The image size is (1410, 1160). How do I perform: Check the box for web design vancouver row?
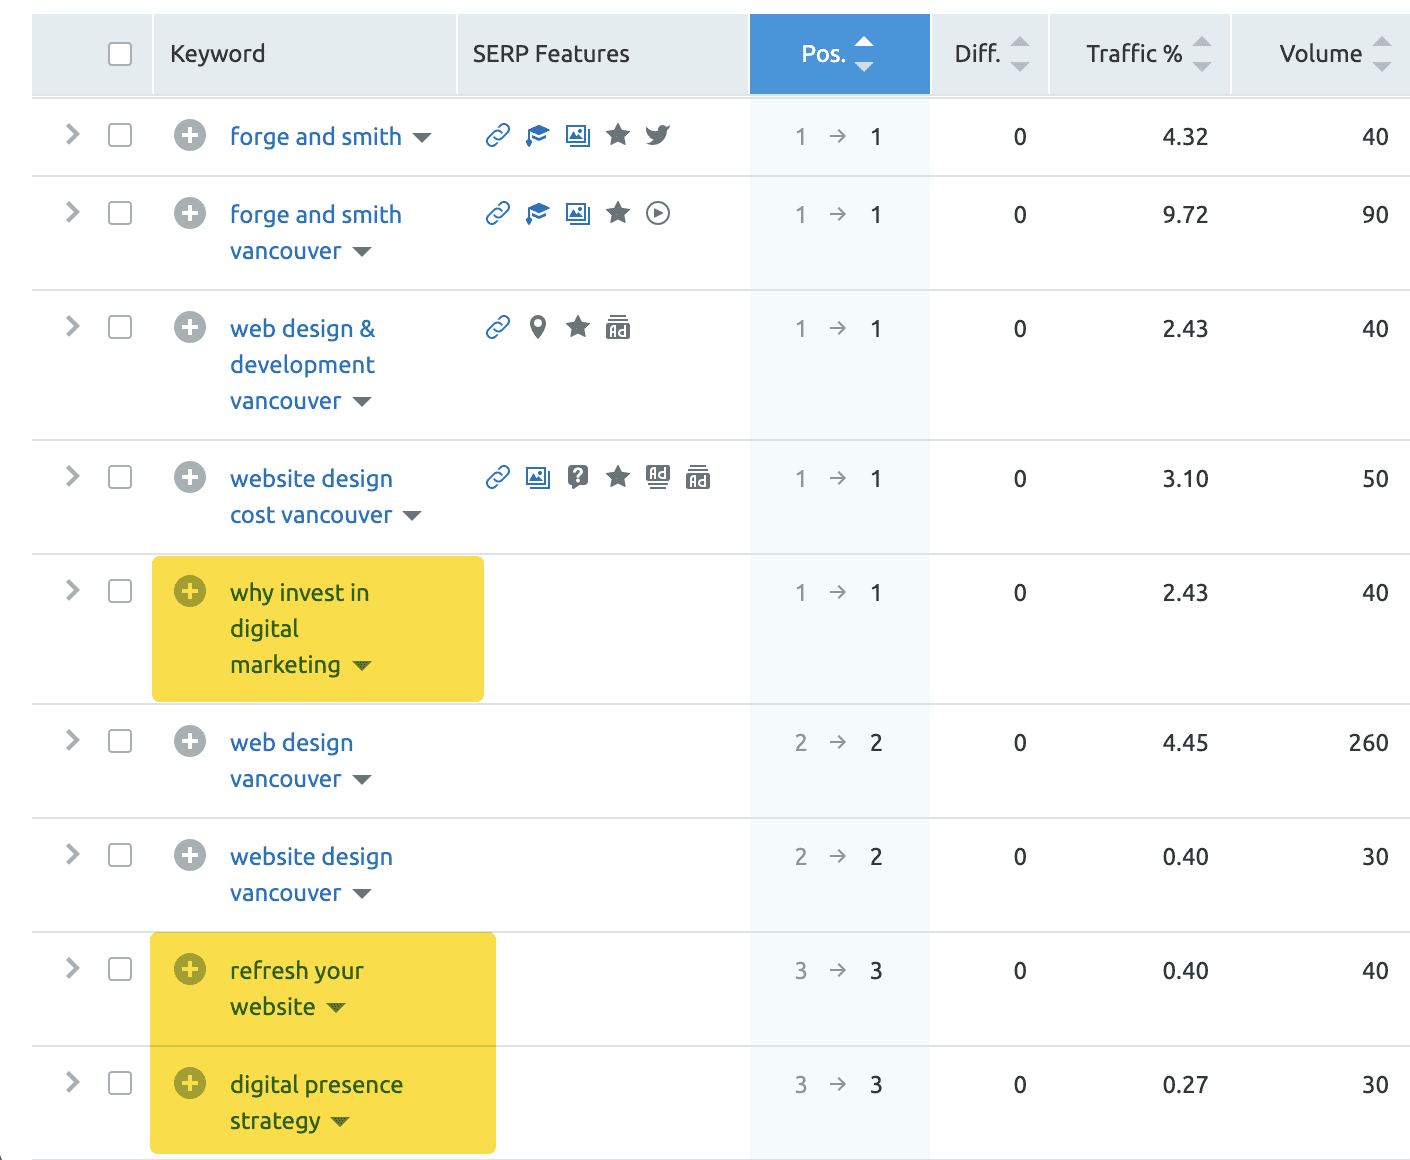pos(120,741)
